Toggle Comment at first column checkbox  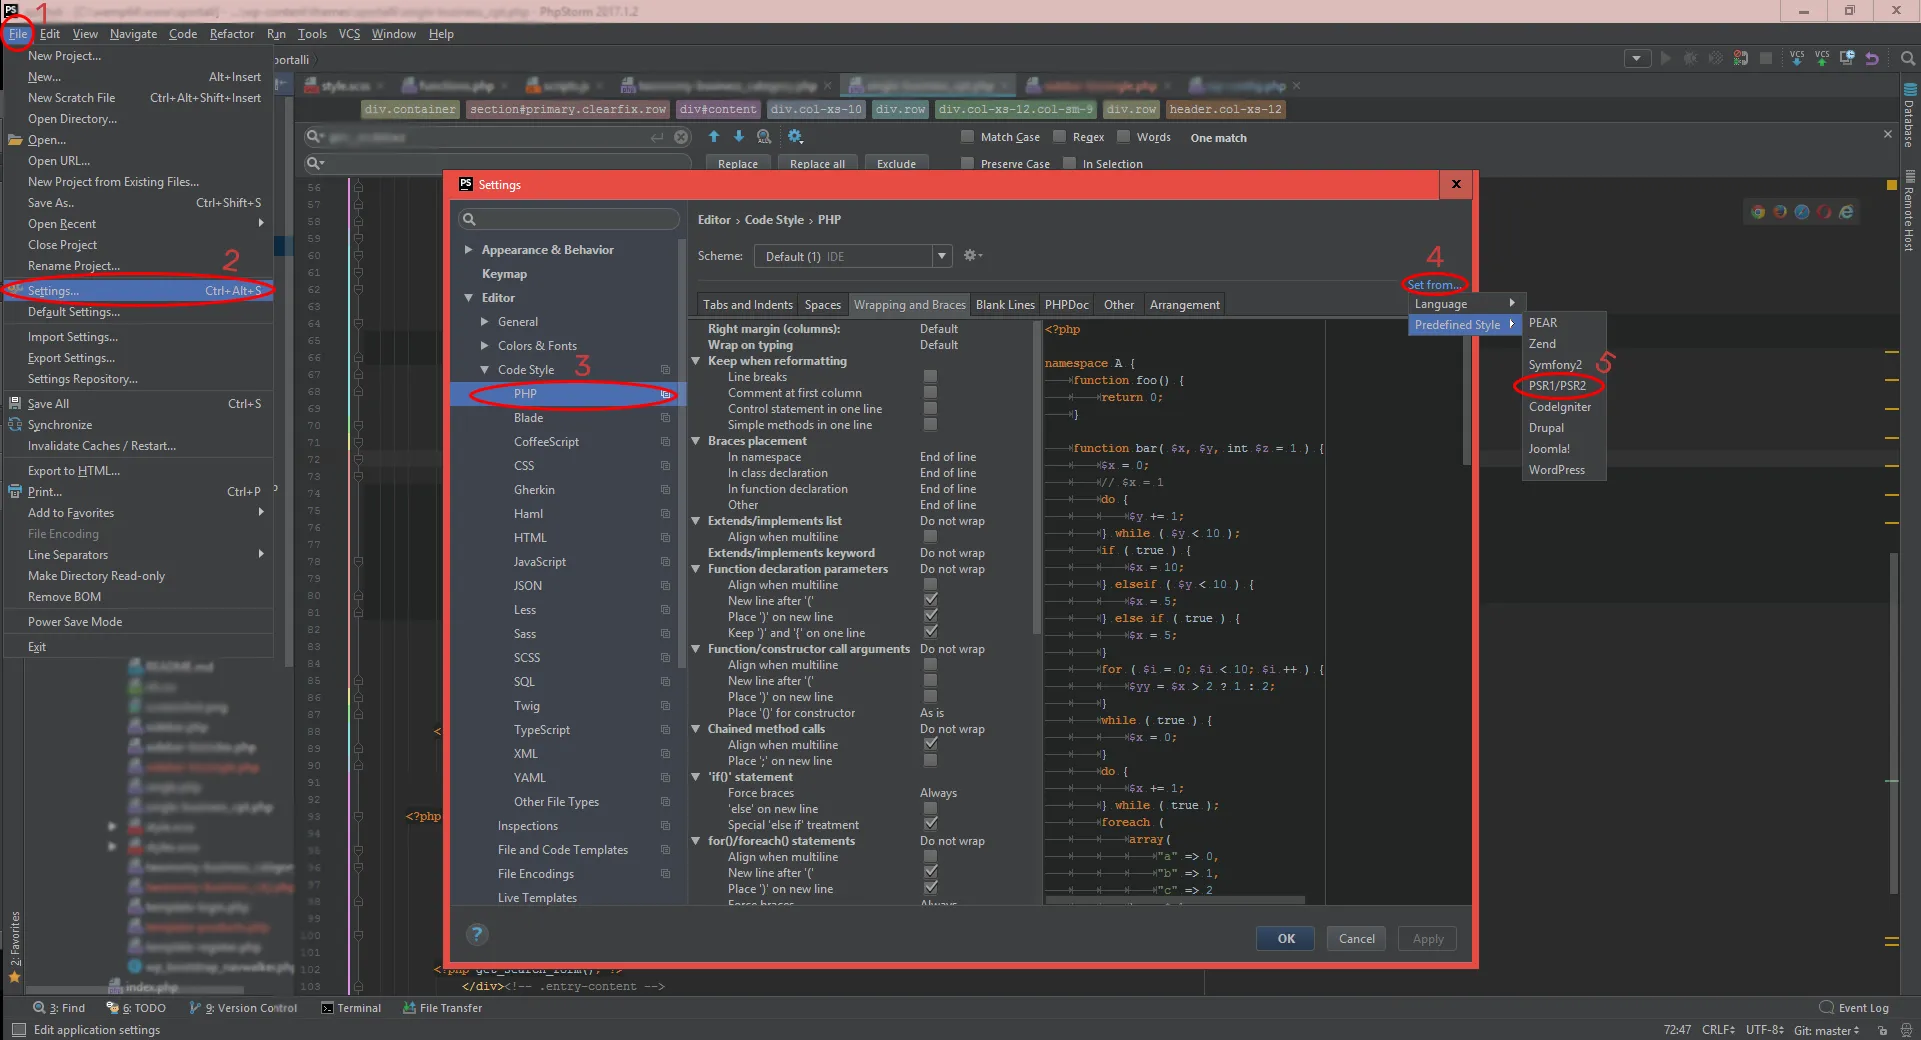(931, 393)
